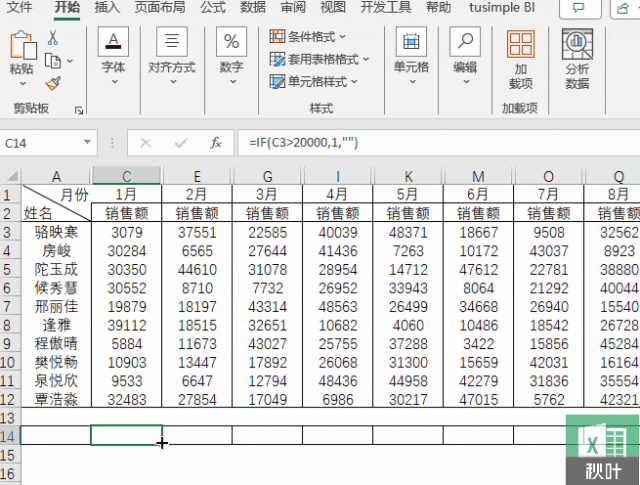Select the Format Painter brush icon

click(53, 84)
